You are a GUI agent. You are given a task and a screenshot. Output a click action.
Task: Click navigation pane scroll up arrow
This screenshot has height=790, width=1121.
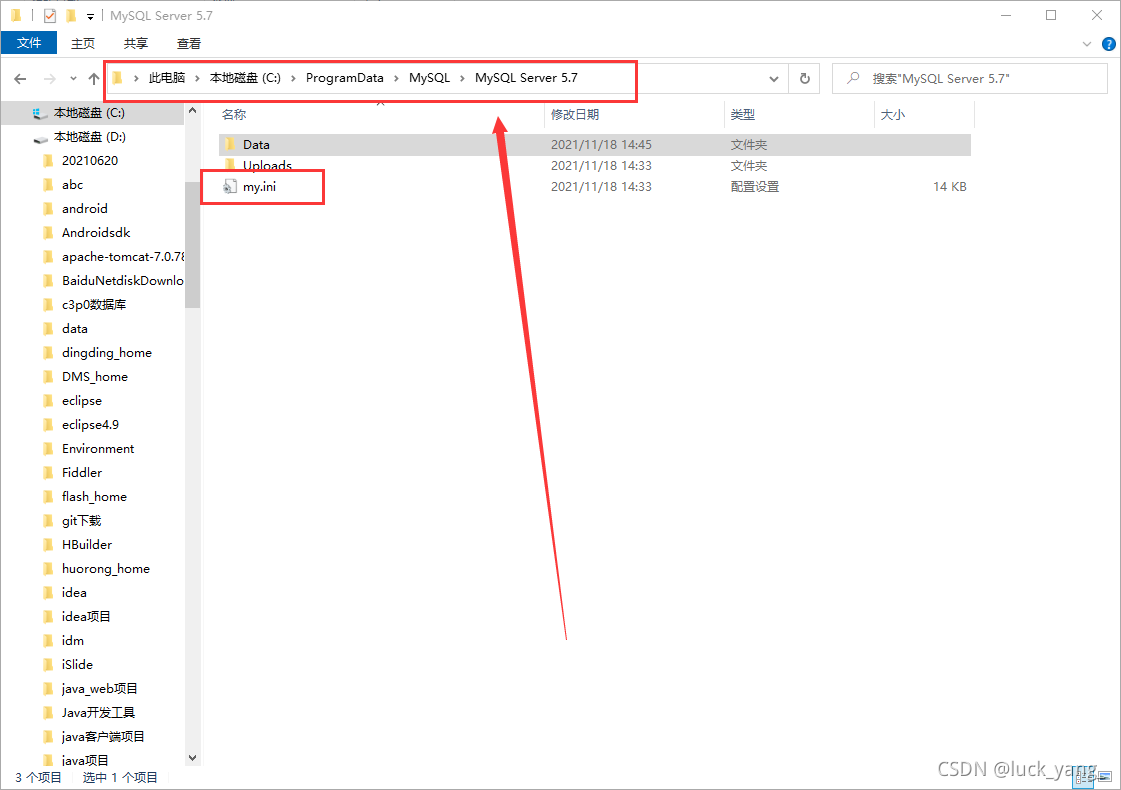pyautogui.click(x=192, y=111)
